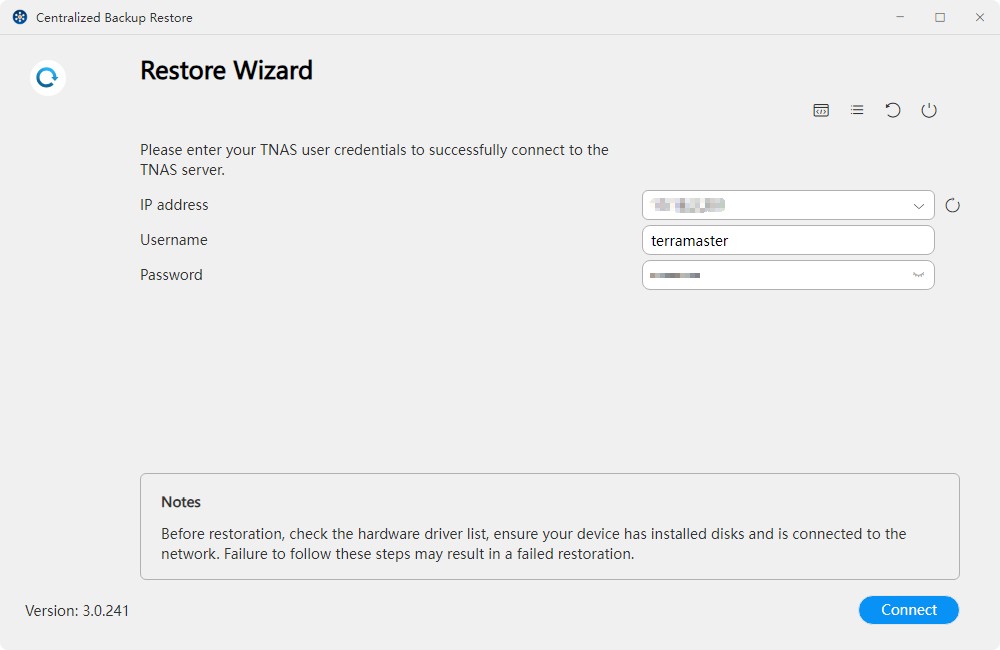Screen dimensions: 1000x650
Task: Click the Username field containing terramaster
Action: click(x=787, y=240)
